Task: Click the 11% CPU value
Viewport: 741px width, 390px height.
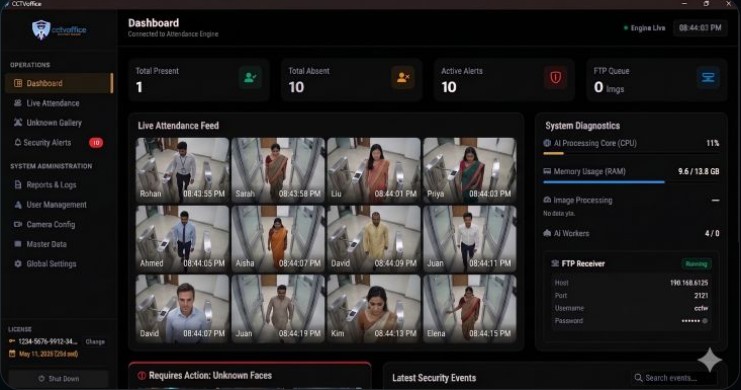Action: 713,143
